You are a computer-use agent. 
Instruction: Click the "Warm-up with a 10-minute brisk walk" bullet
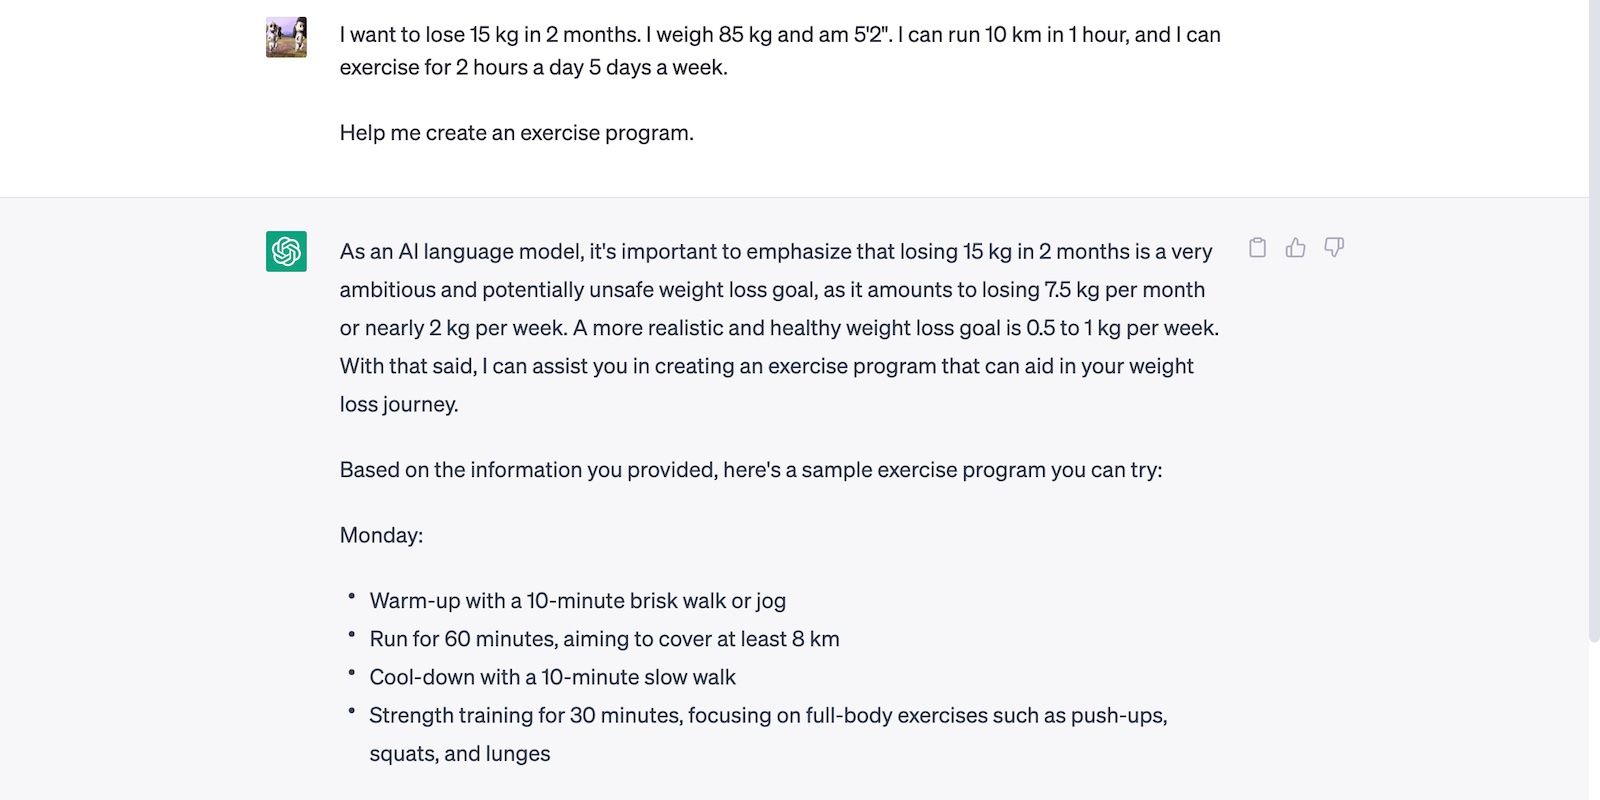[x=577, y=601]
